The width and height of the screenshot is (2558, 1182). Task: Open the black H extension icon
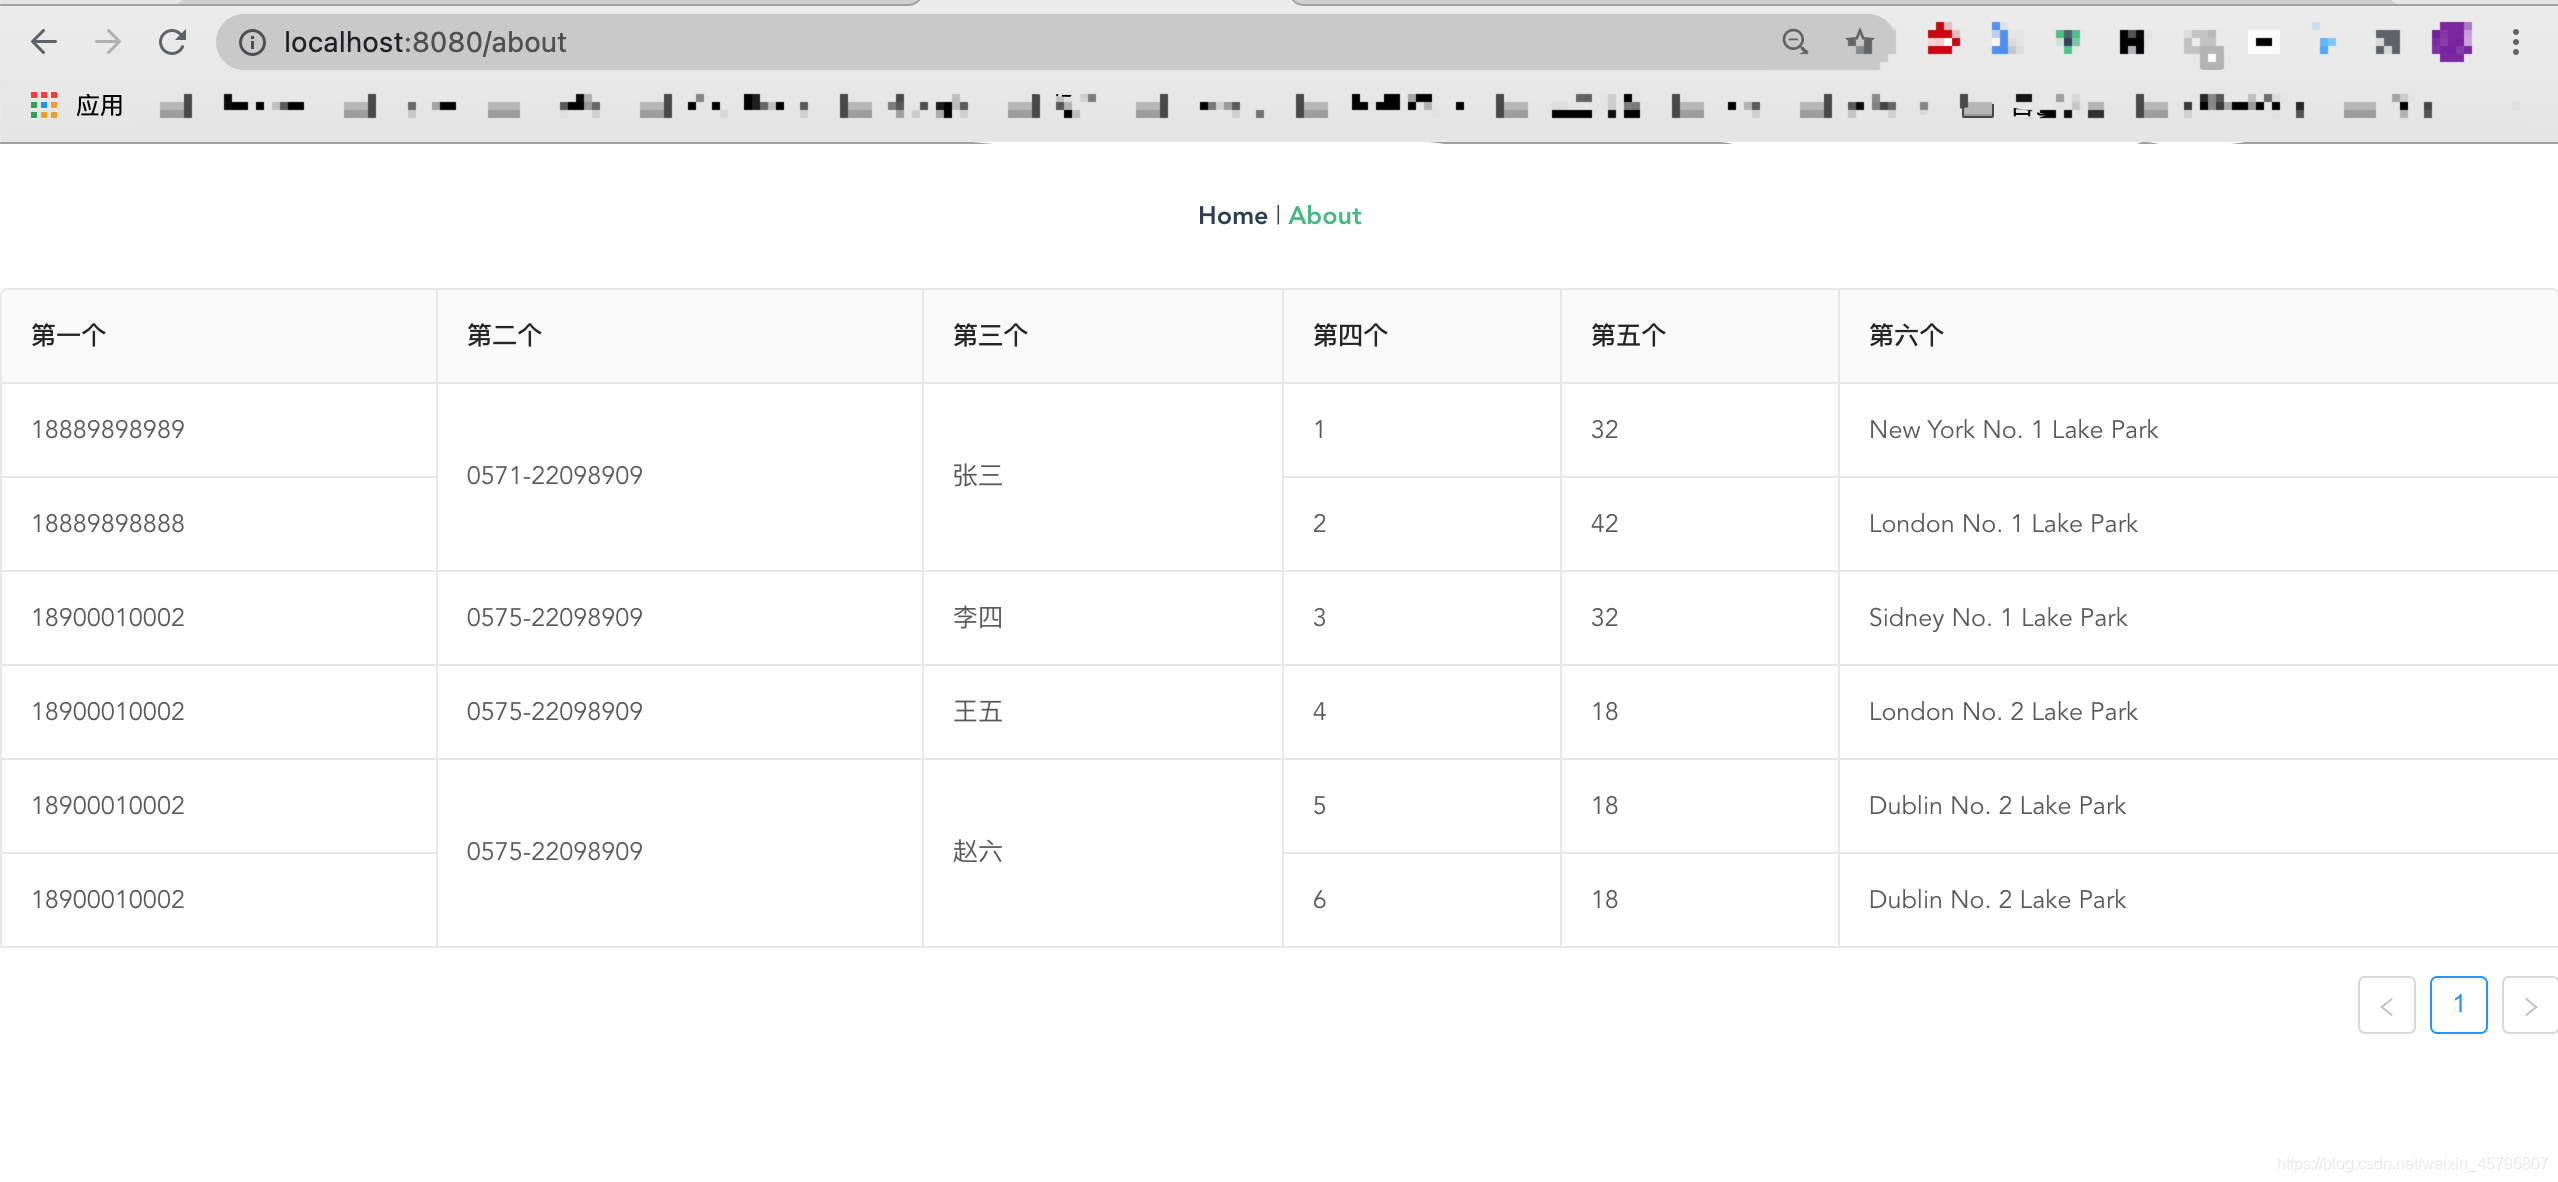click(2131, 41)
